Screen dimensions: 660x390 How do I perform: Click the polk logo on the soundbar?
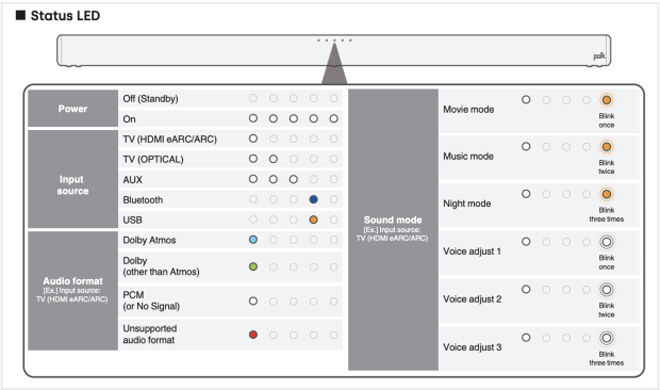[x=599, y=56]
